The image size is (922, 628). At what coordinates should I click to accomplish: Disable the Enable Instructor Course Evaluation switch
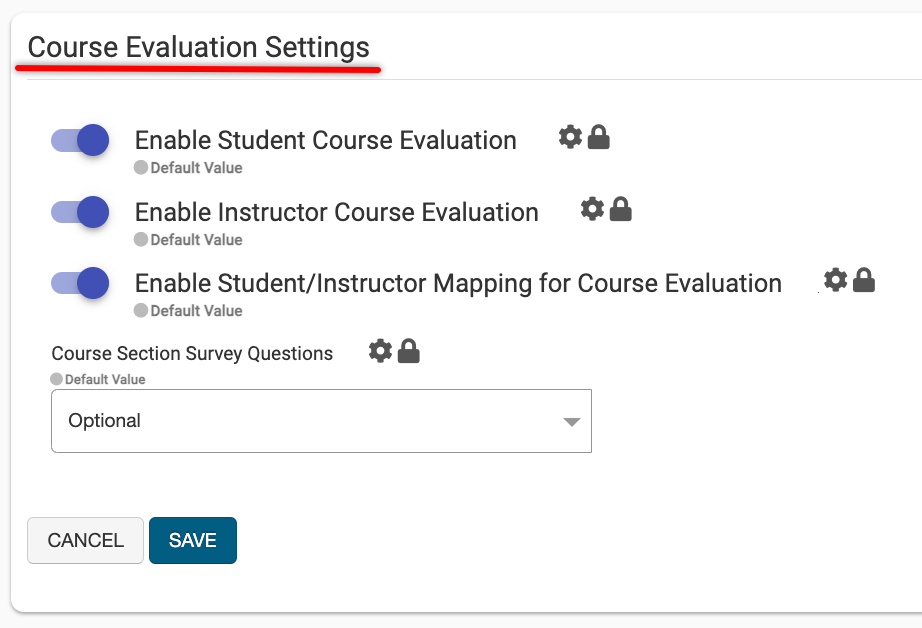pyautogui.click(x=80, y=212)
